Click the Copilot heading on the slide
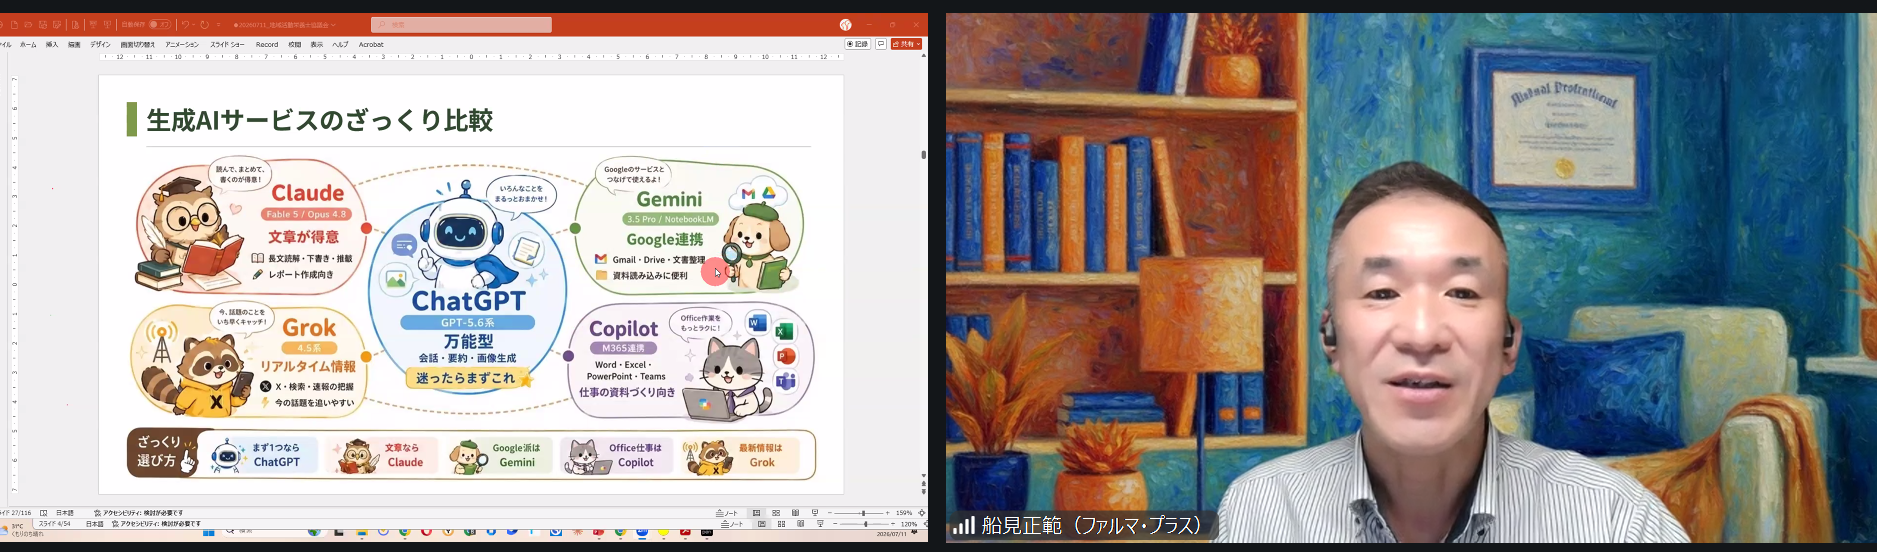The width and height of the screenshot is (1877, 552). pos(624,328)
